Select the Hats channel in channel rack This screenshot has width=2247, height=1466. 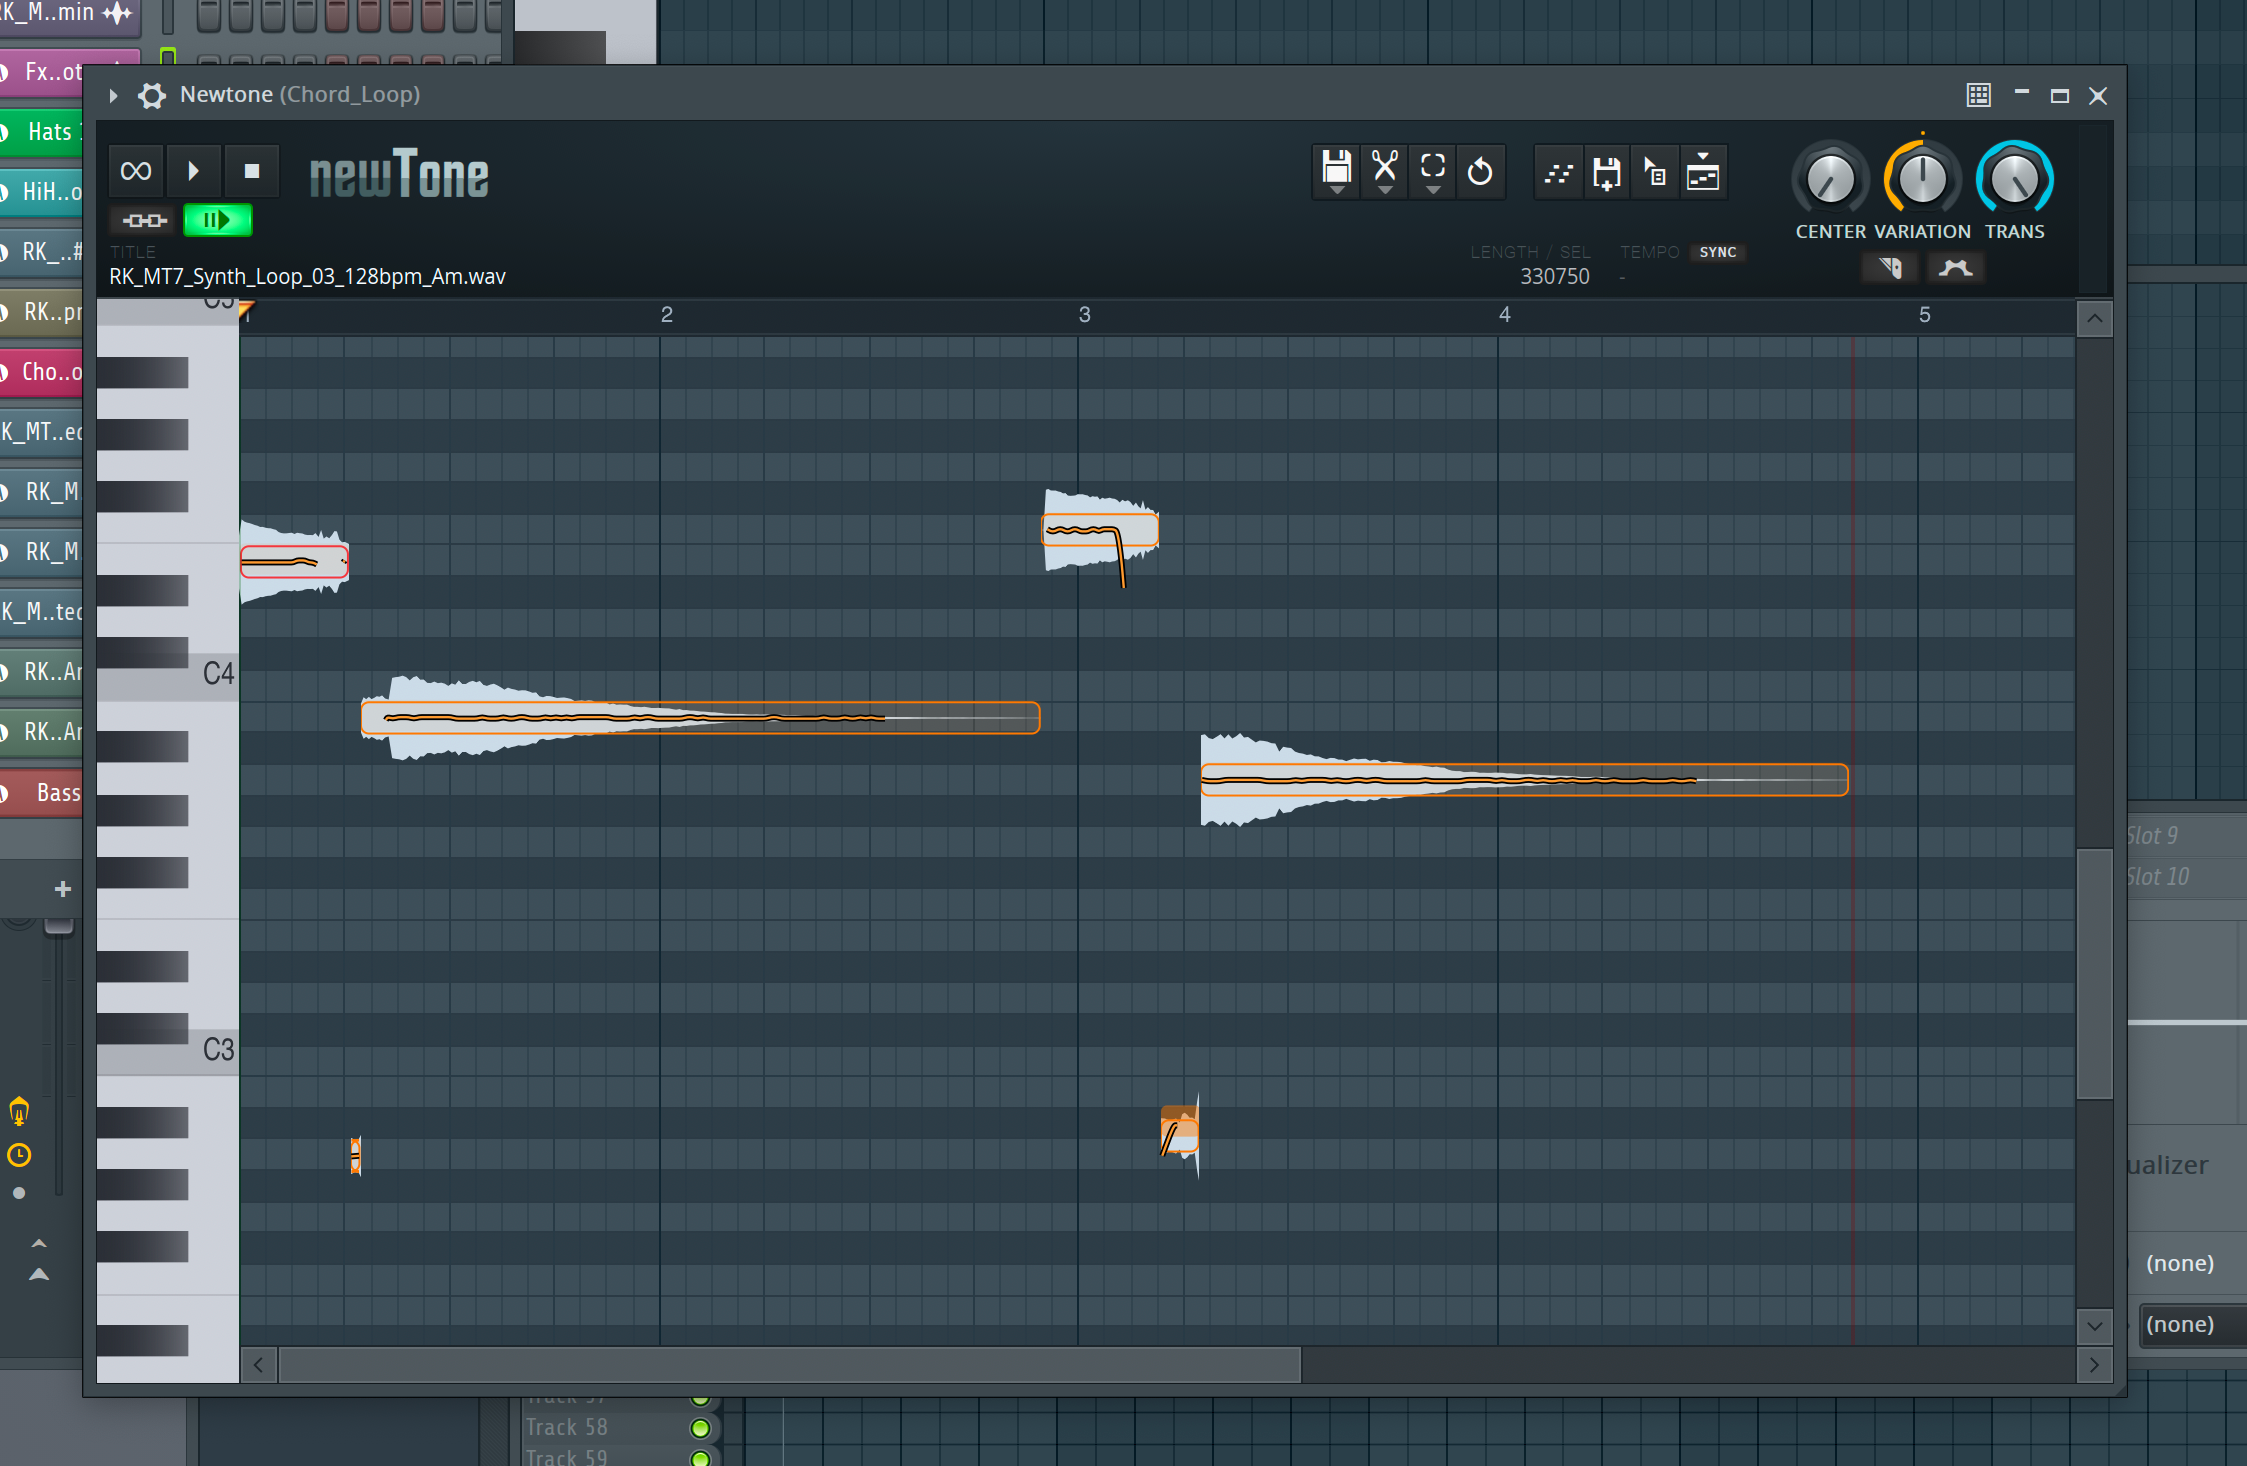(42, 132)
